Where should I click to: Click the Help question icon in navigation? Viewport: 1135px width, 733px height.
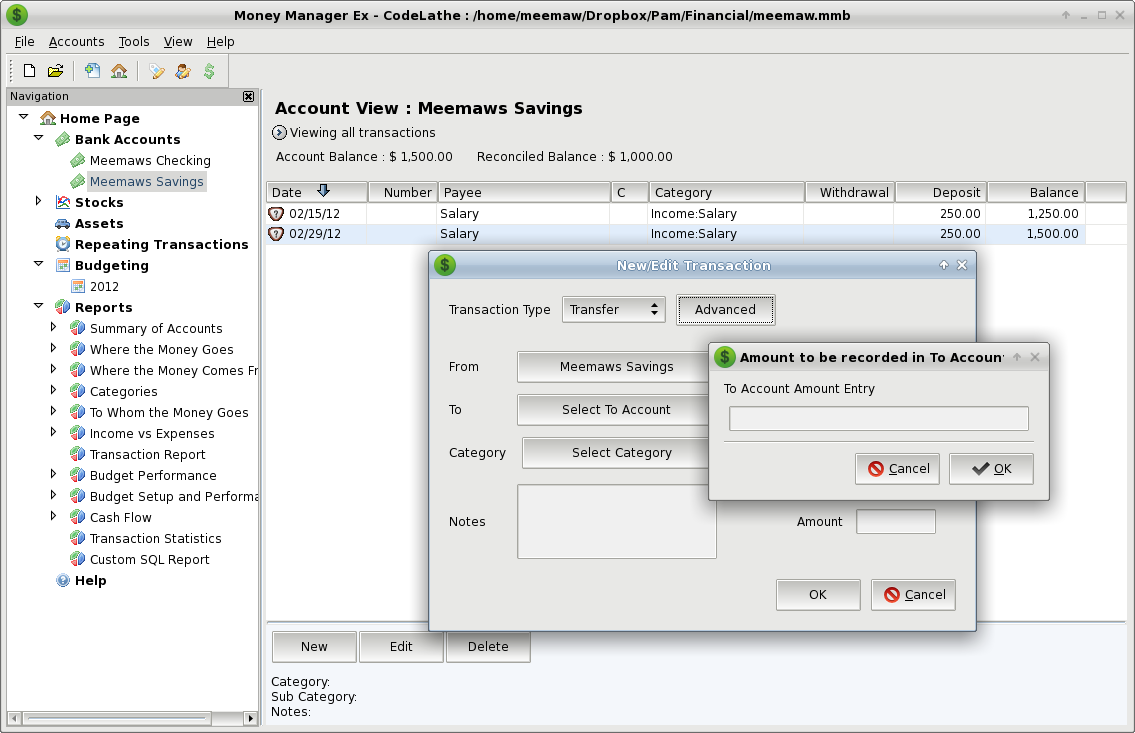tap(63, 580)
